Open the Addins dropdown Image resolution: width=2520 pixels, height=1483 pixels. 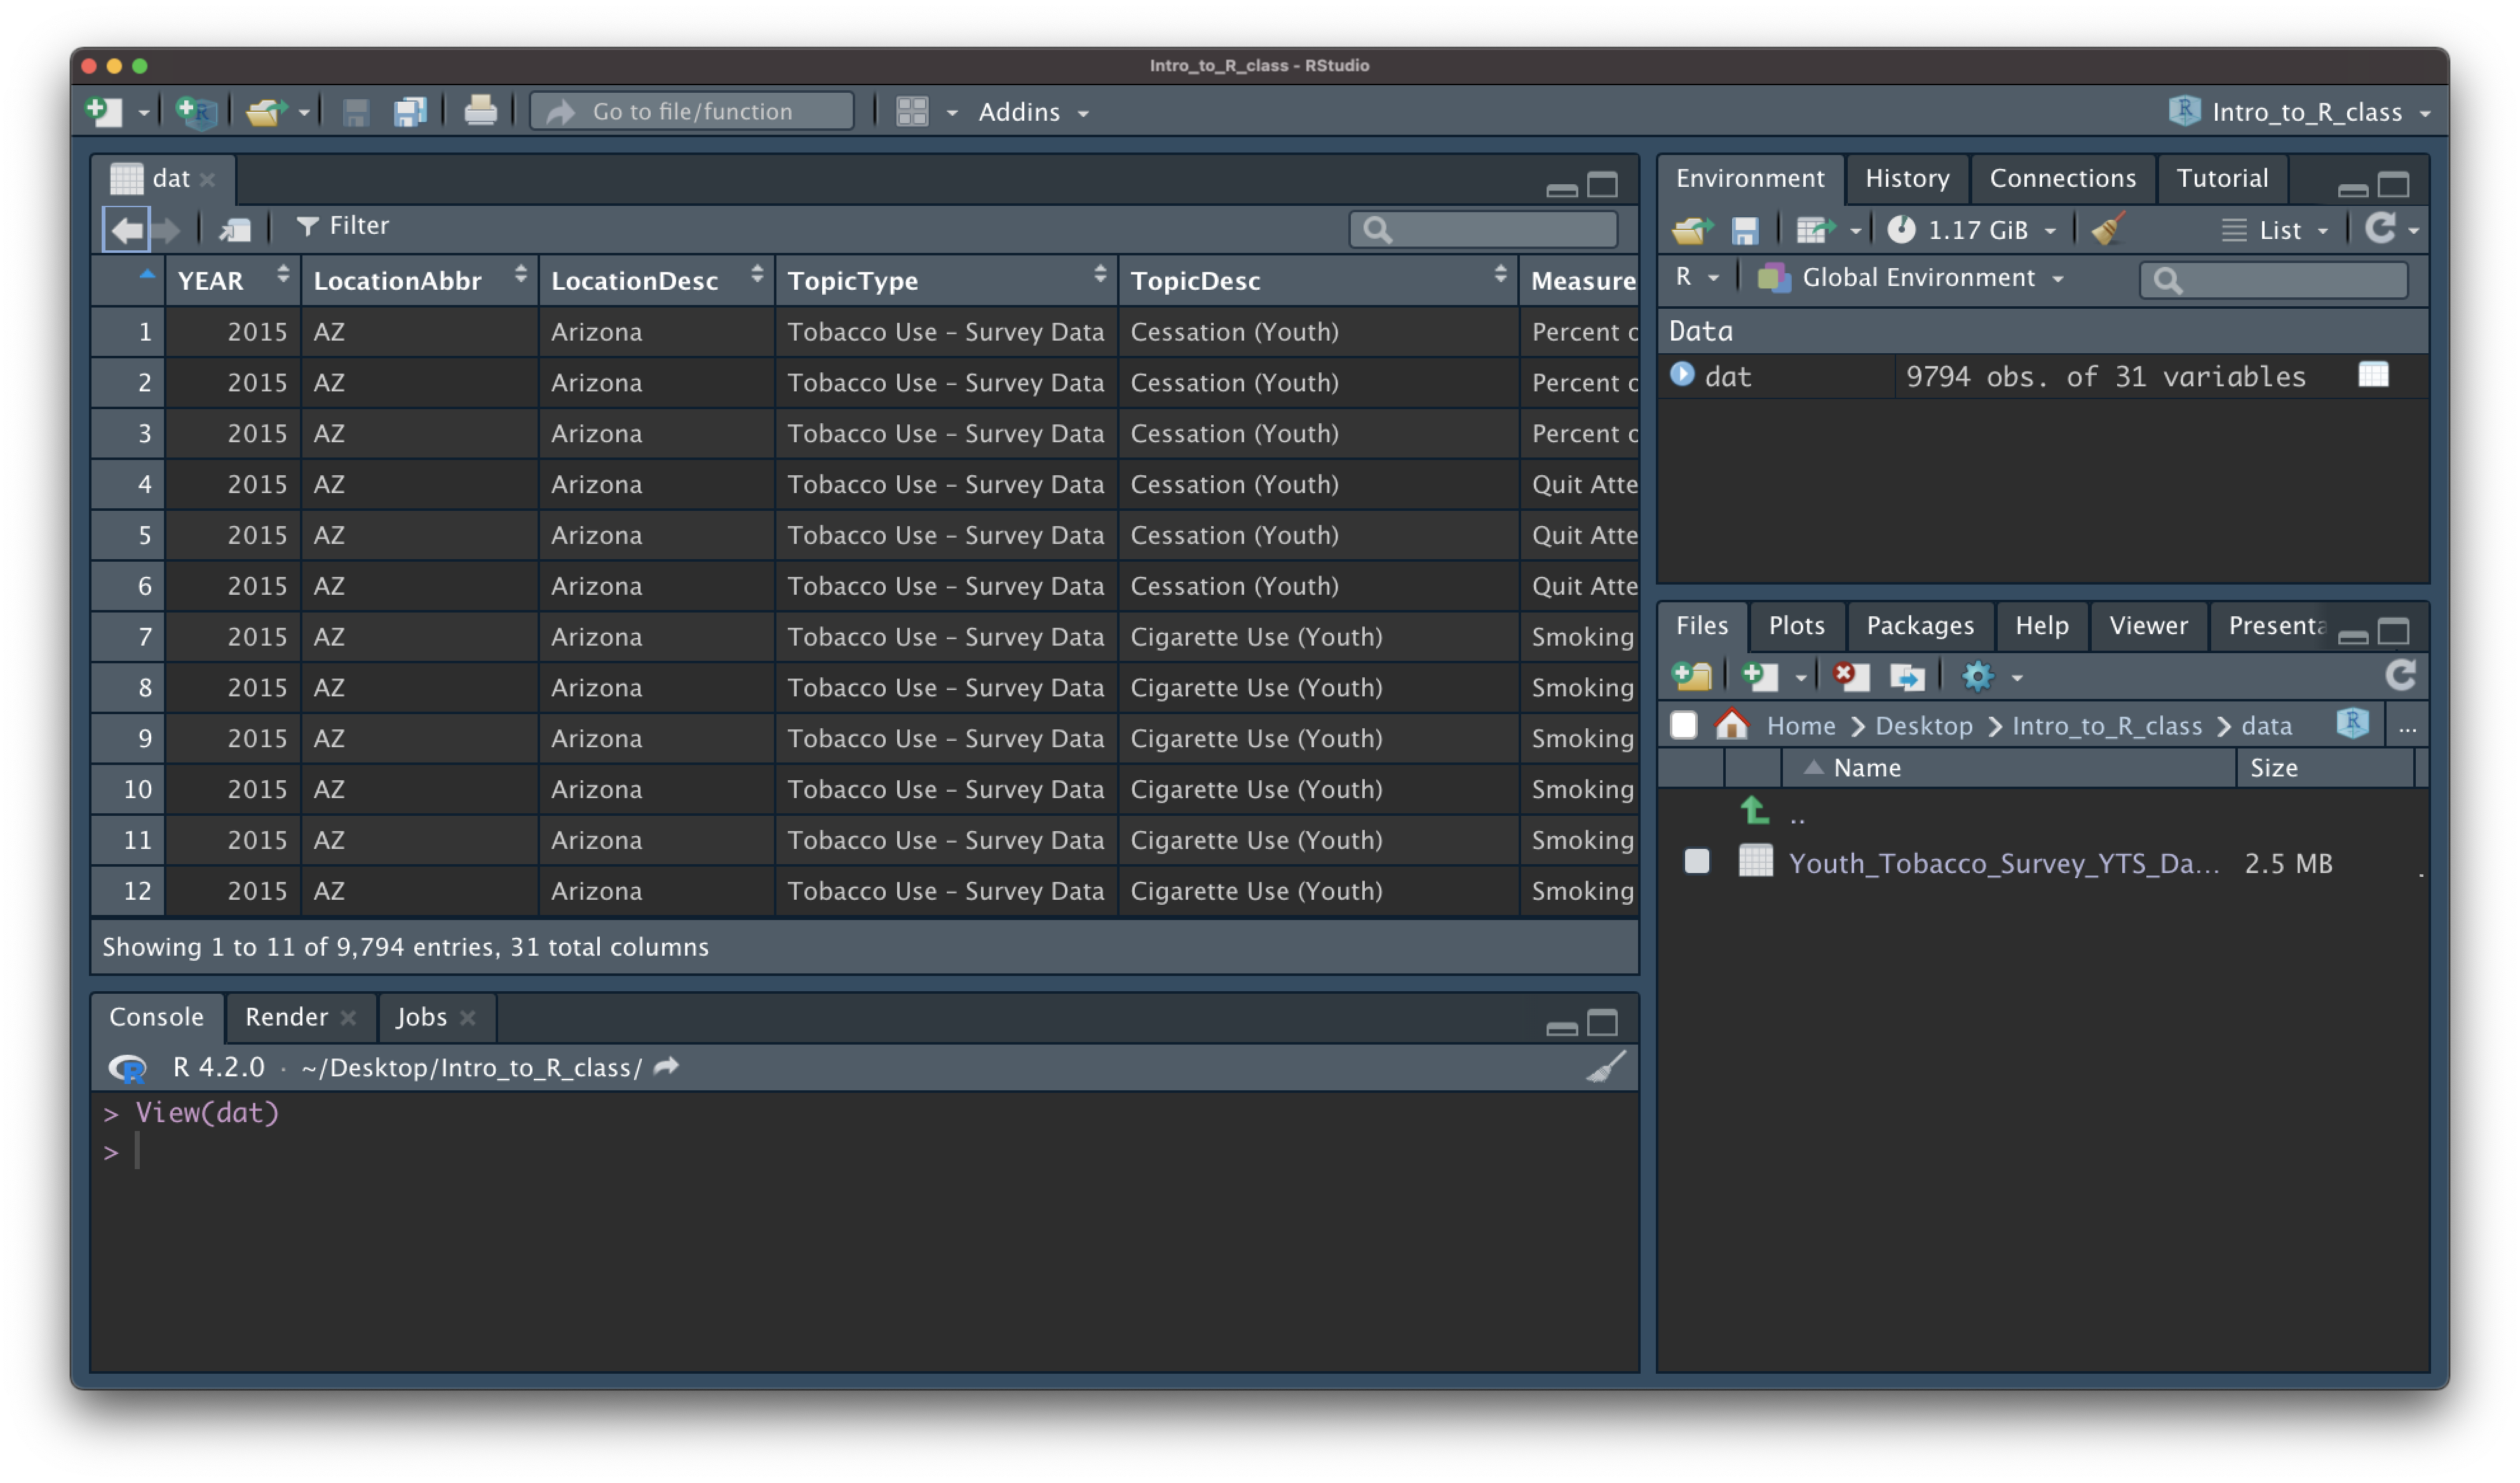(x=1030, y=112)
